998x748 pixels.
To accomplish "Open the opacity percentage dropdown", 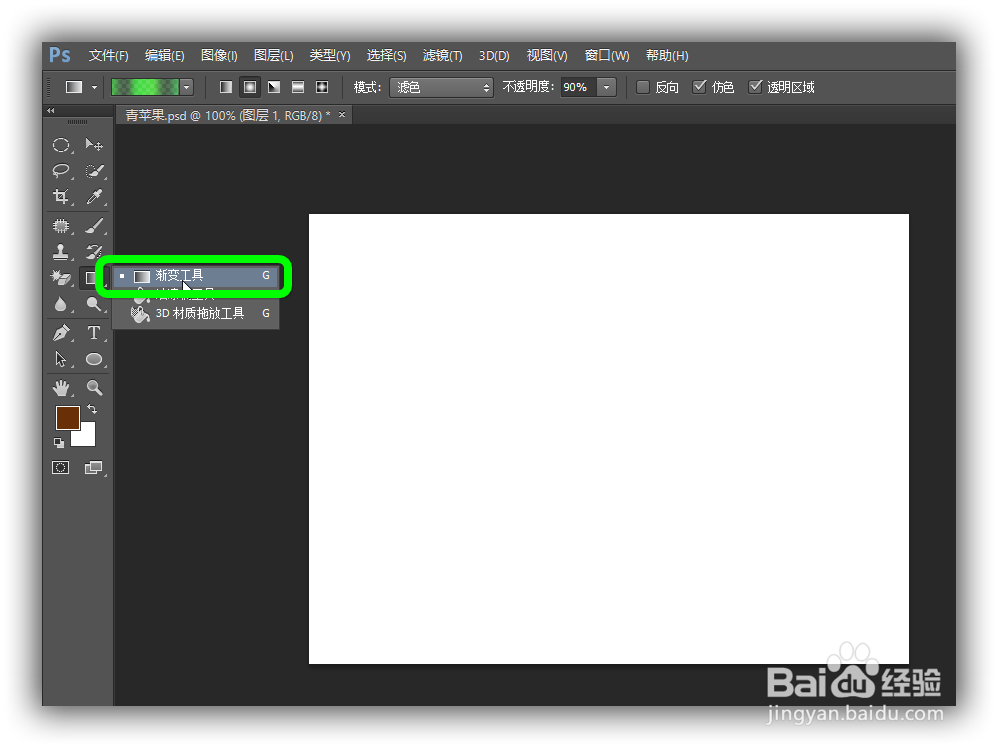I will [606, 87].
